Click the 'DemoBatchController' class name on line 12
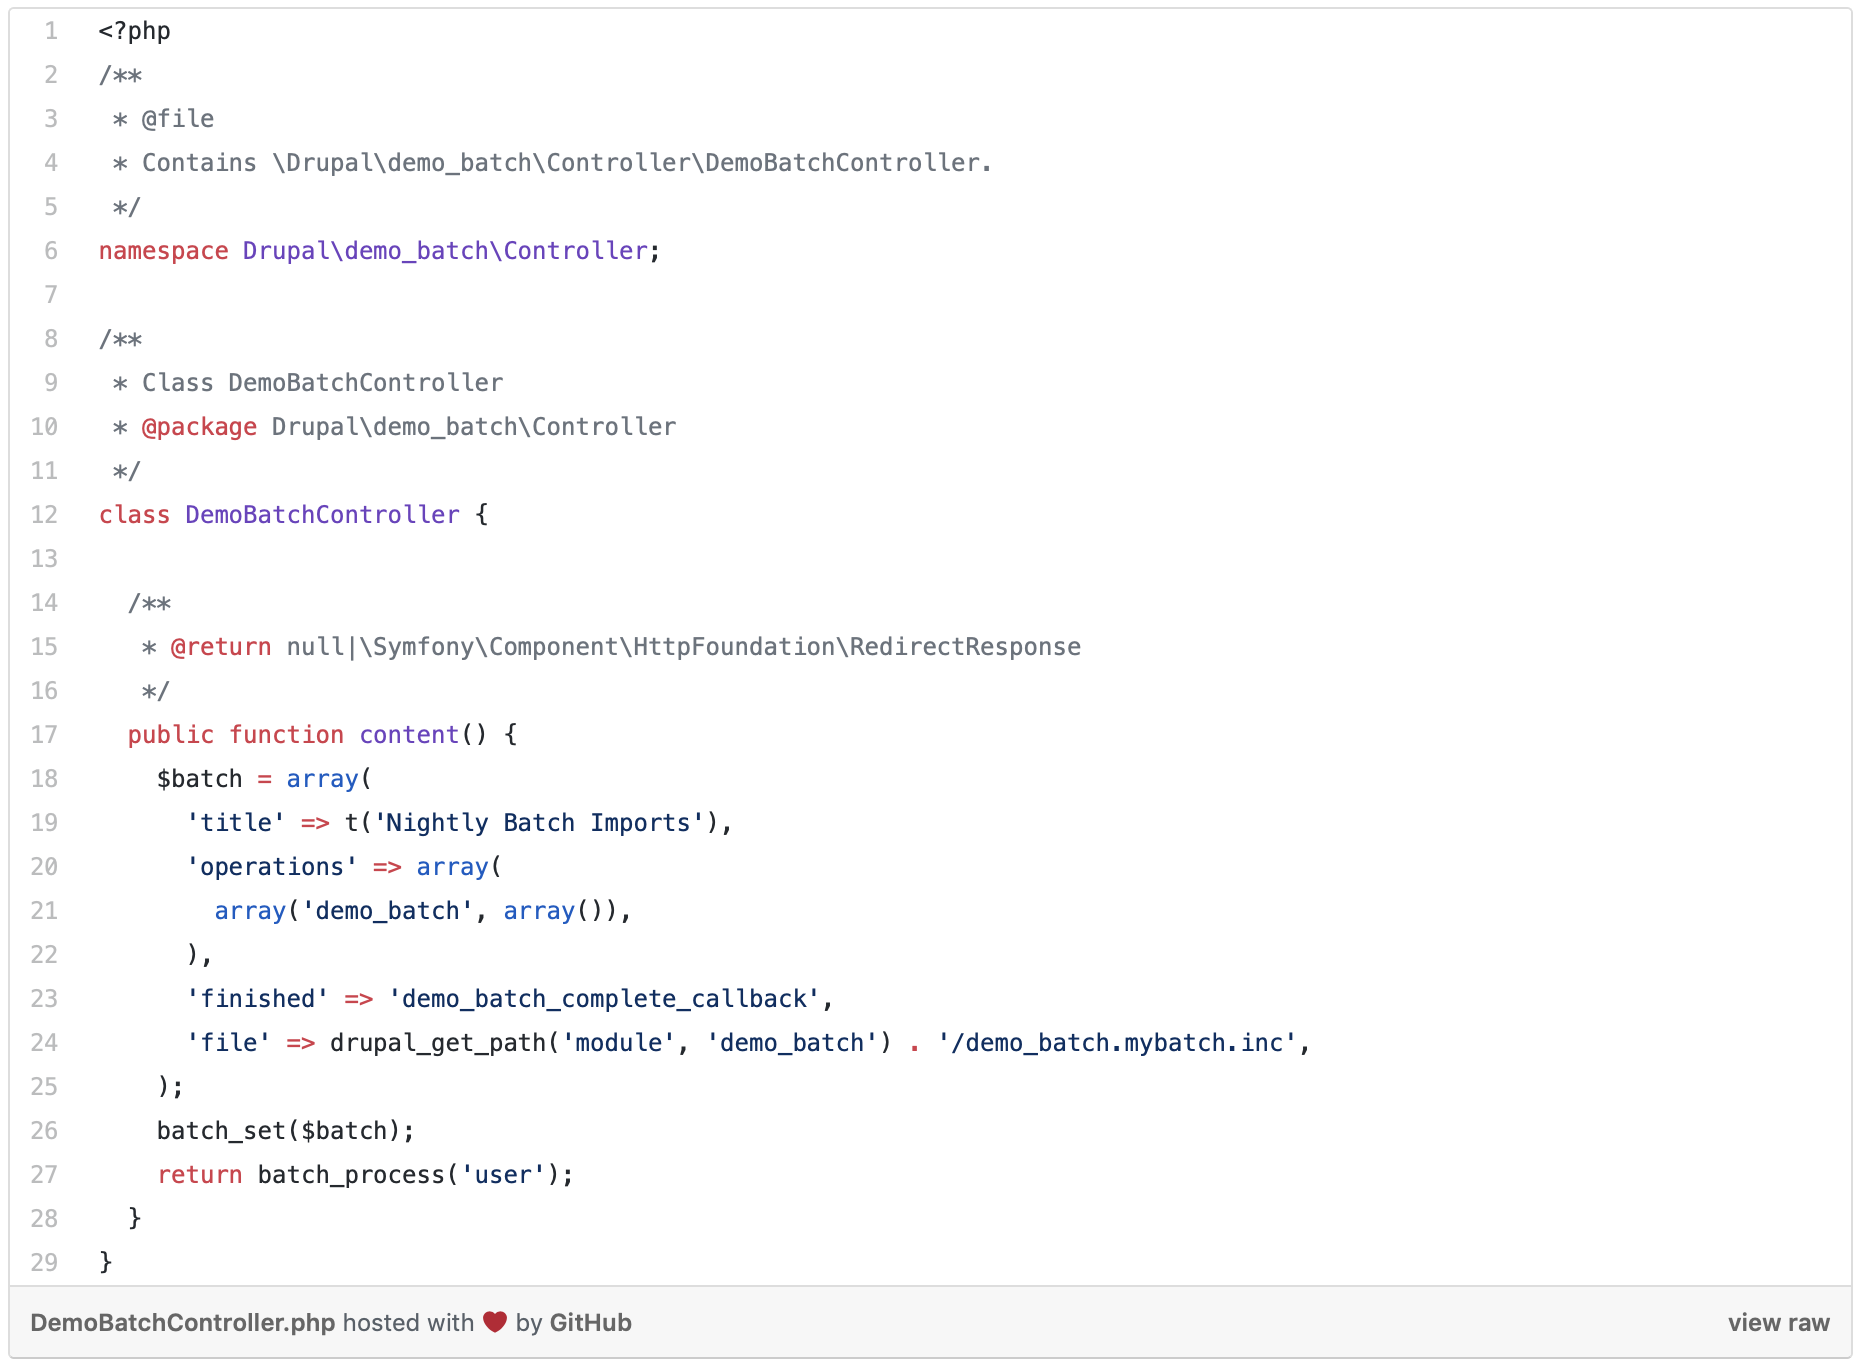The image size is (1862, 1366). [x=322, y=515]
